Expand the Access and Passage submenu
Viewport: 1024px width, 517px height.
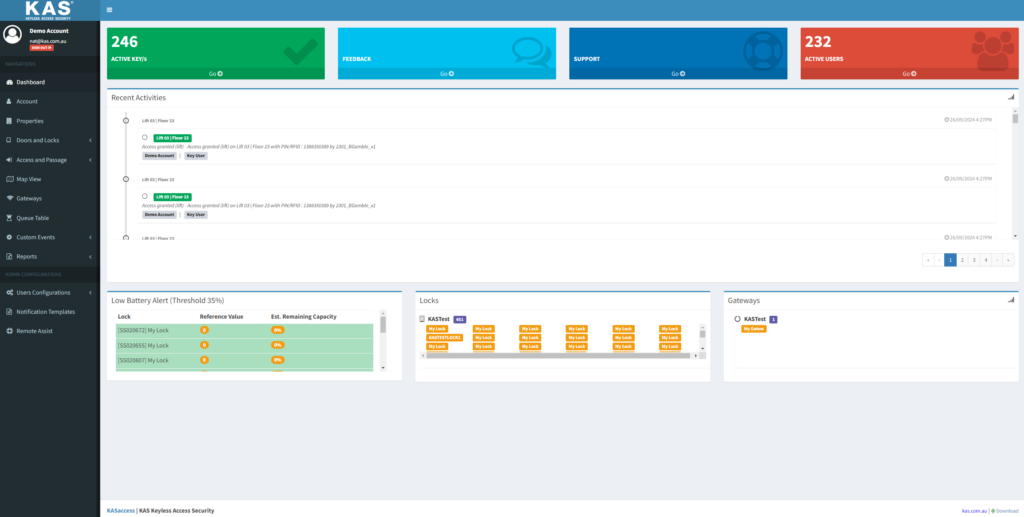pyautogui.click(x=91, y=160)
